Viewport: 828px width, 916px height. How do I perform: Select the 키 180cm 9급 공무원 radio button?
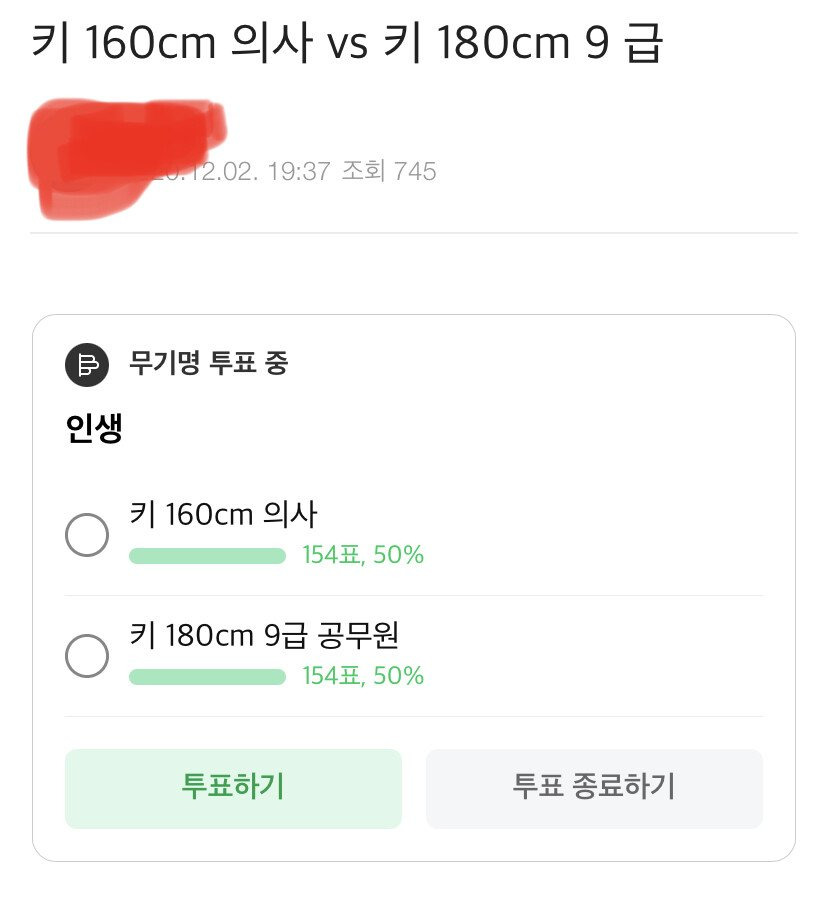point(87,656)
